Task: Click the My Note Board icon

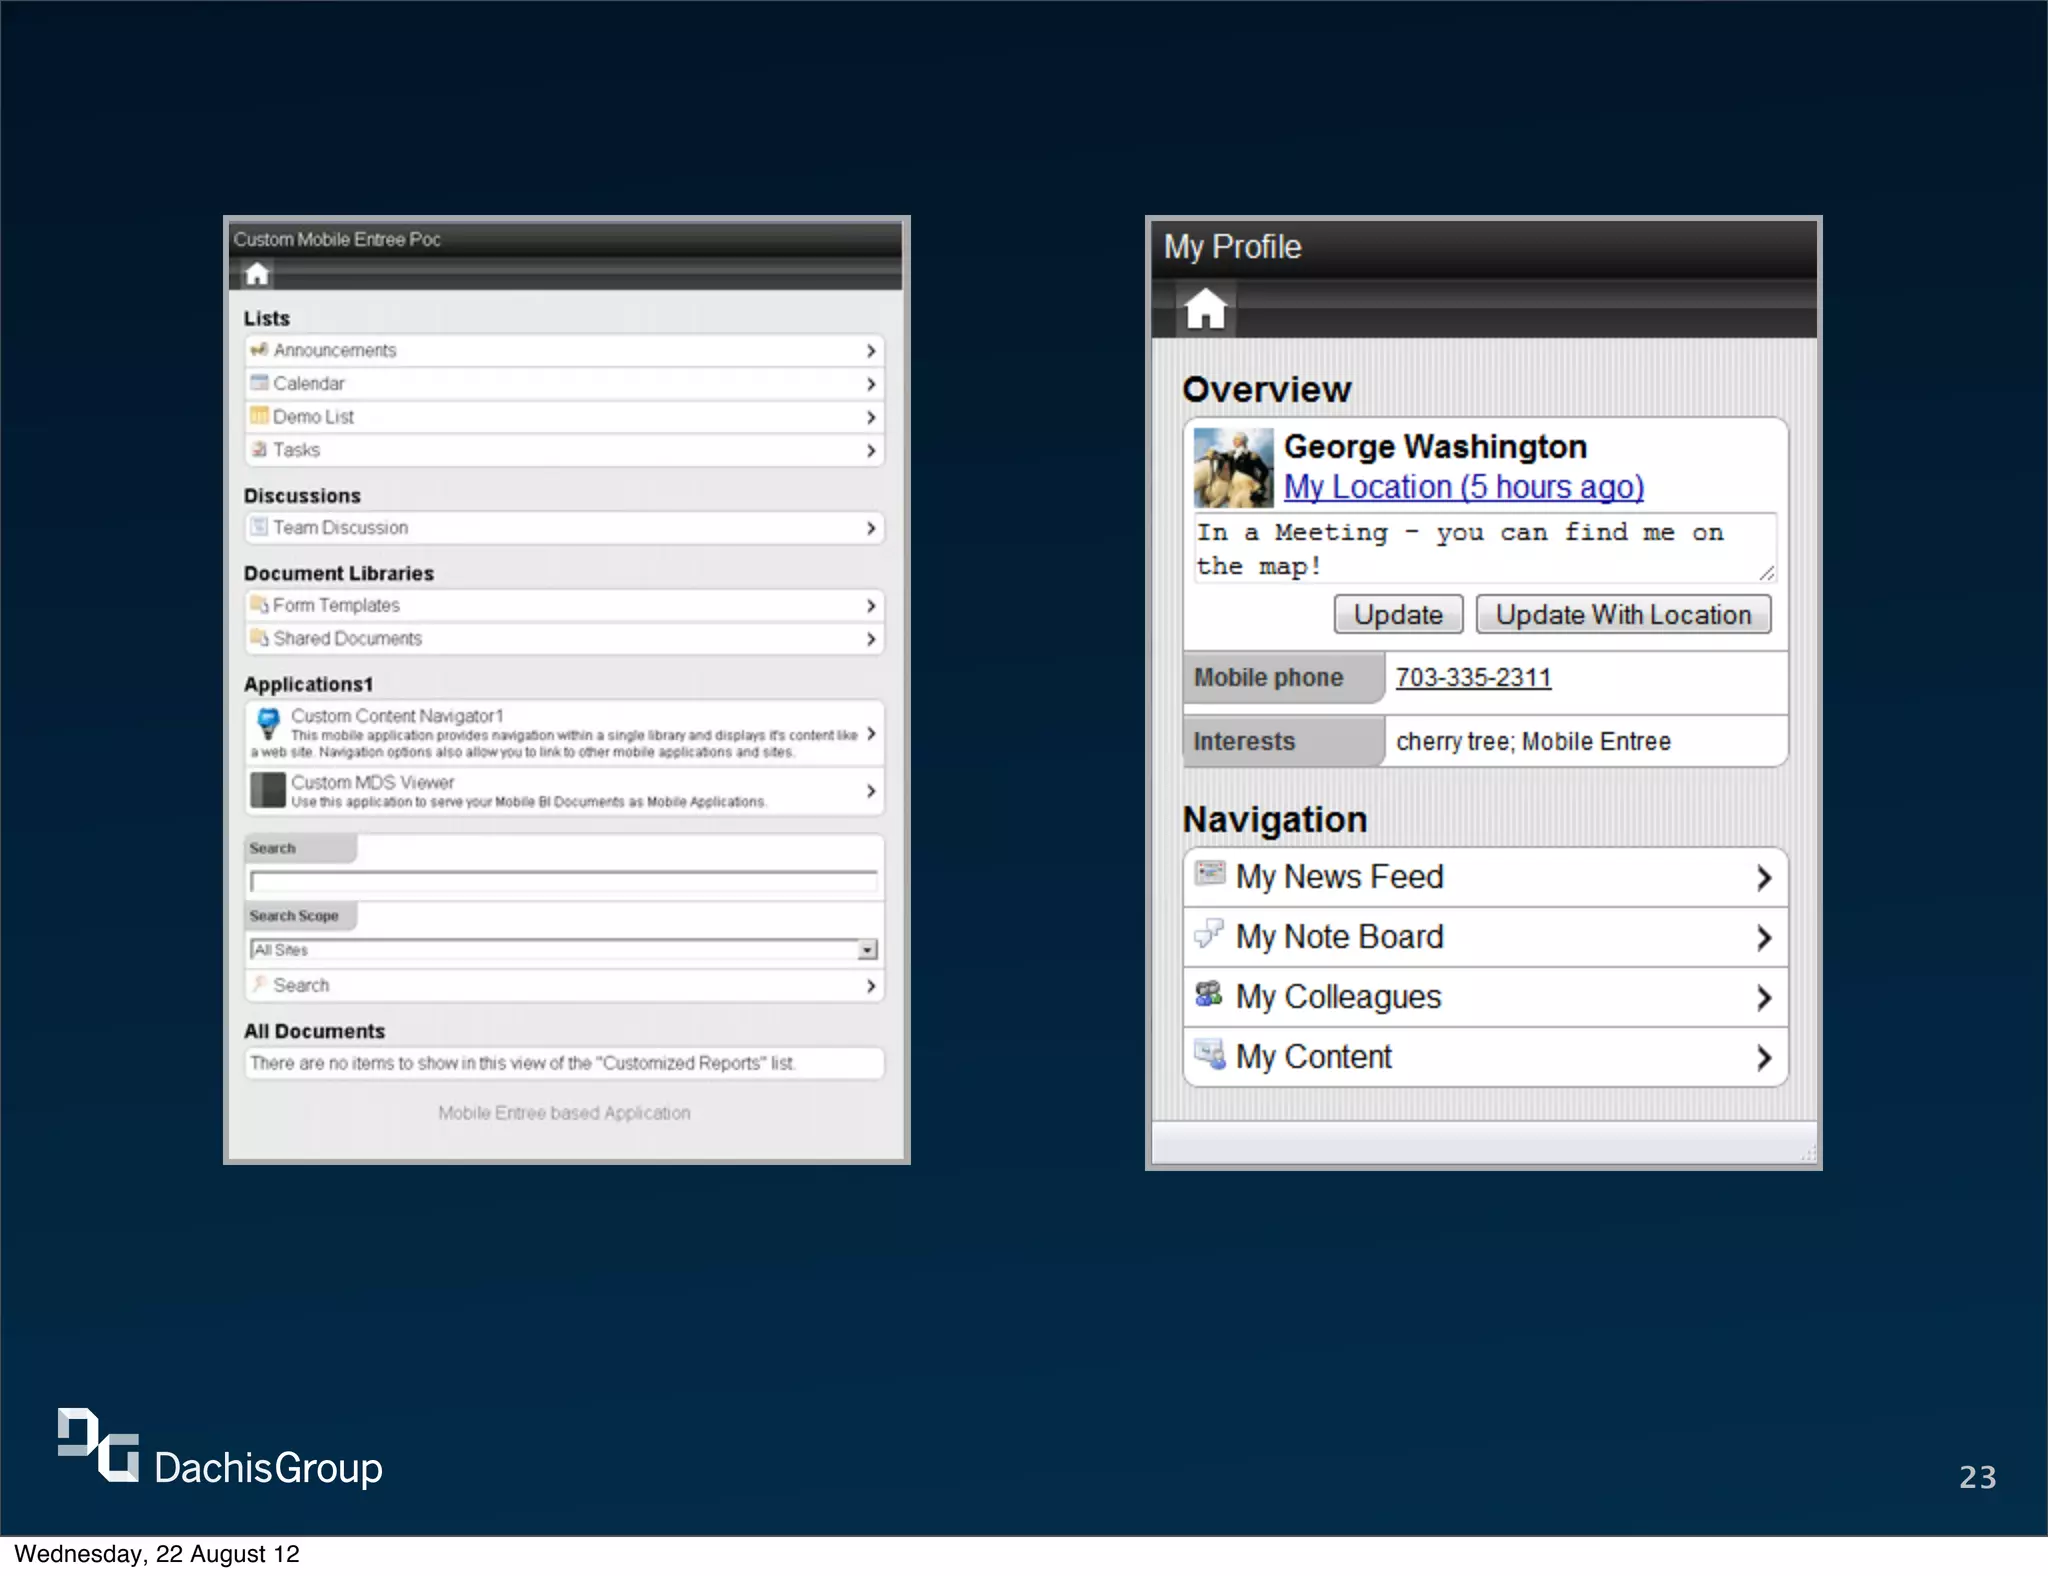Action: coord(1210,933)
